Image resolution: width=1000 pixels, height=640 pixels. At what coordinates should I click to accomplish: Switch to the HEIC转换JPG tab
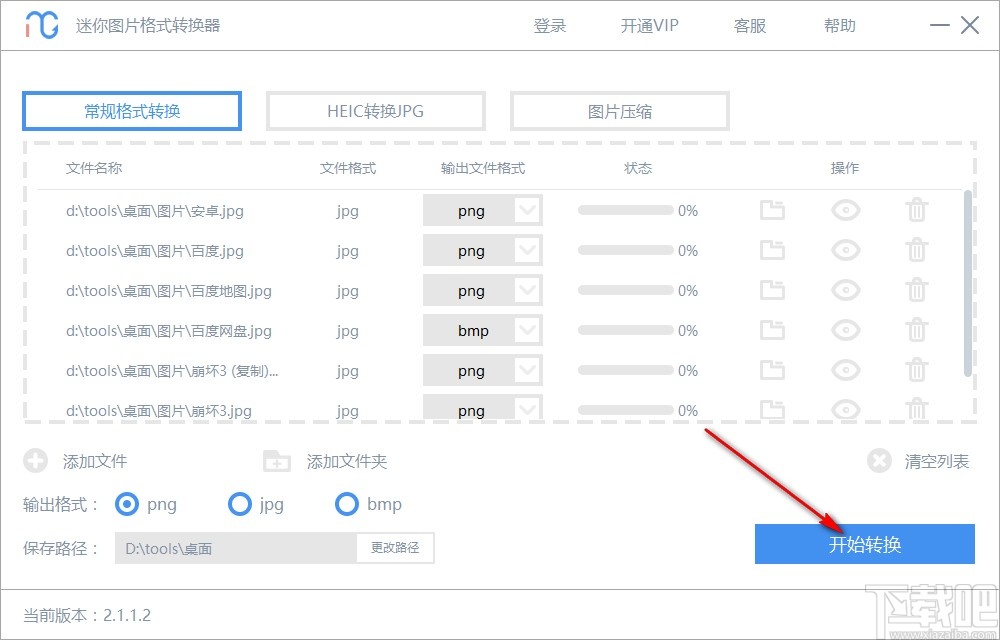click(x=375, y=111)
